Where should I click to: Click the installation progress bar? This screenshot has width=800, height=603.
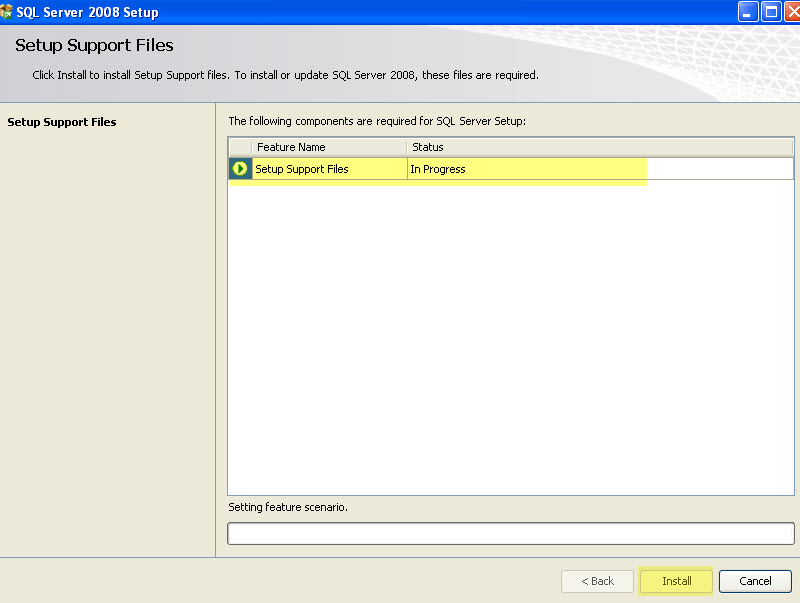tap(511, 533)
